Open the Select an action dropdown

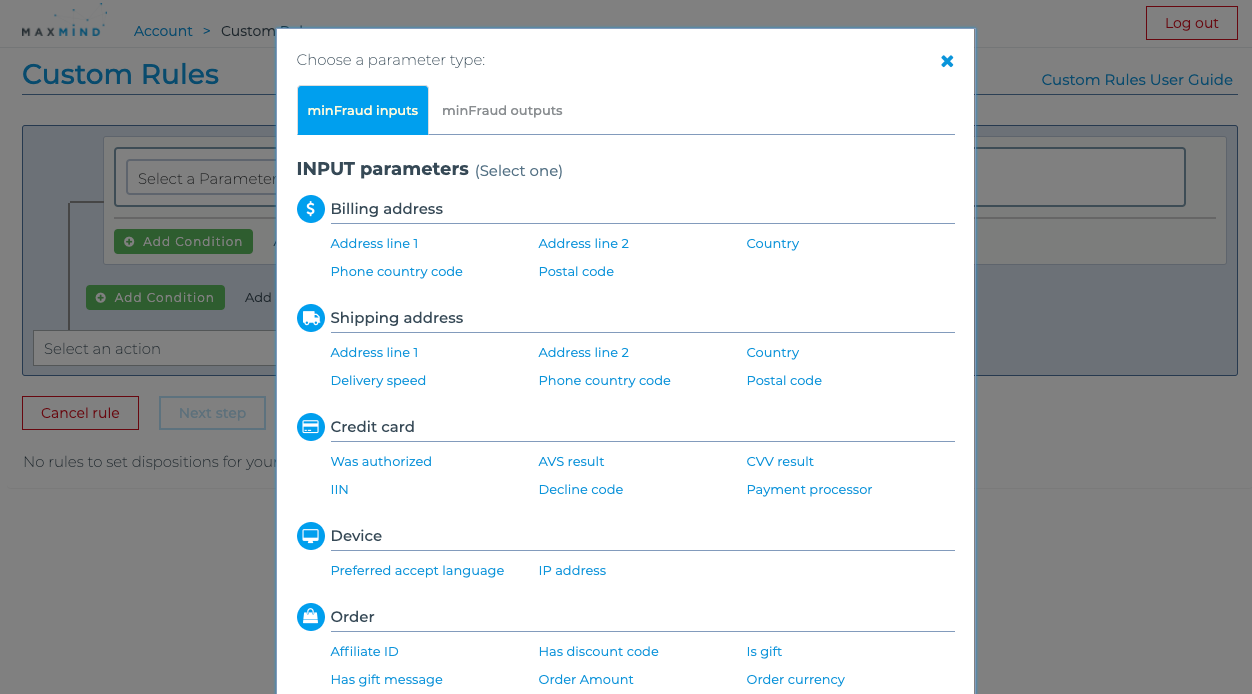click(x=155, y=348)
